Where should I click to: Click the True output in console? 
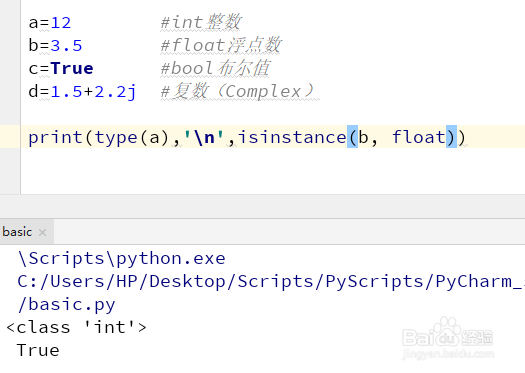pyautogui.click(x=38, y=351)
